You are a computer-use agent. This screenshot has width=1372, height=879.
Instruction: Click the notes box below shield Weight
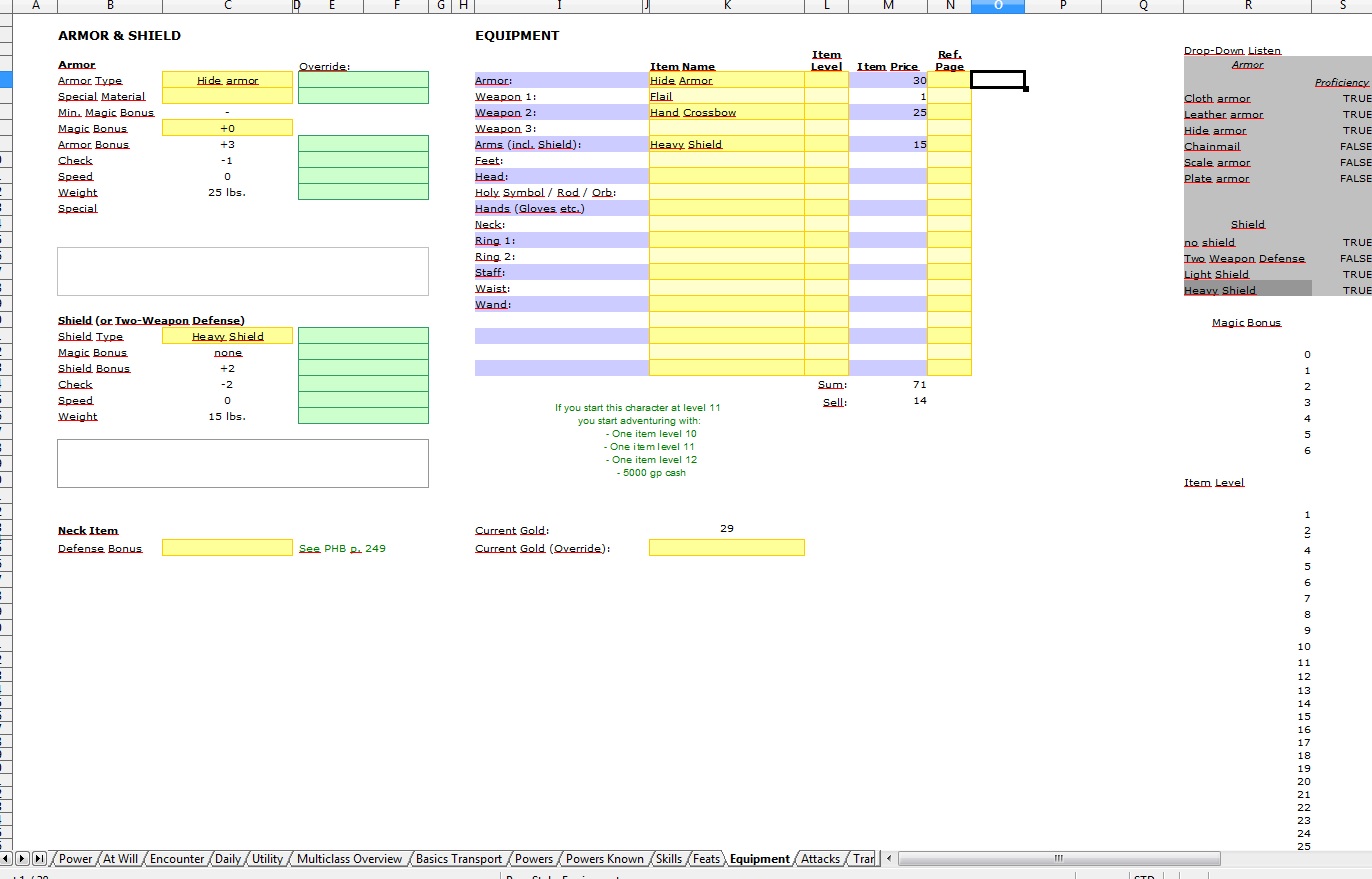pyautogui.click(x=243, y=463)
